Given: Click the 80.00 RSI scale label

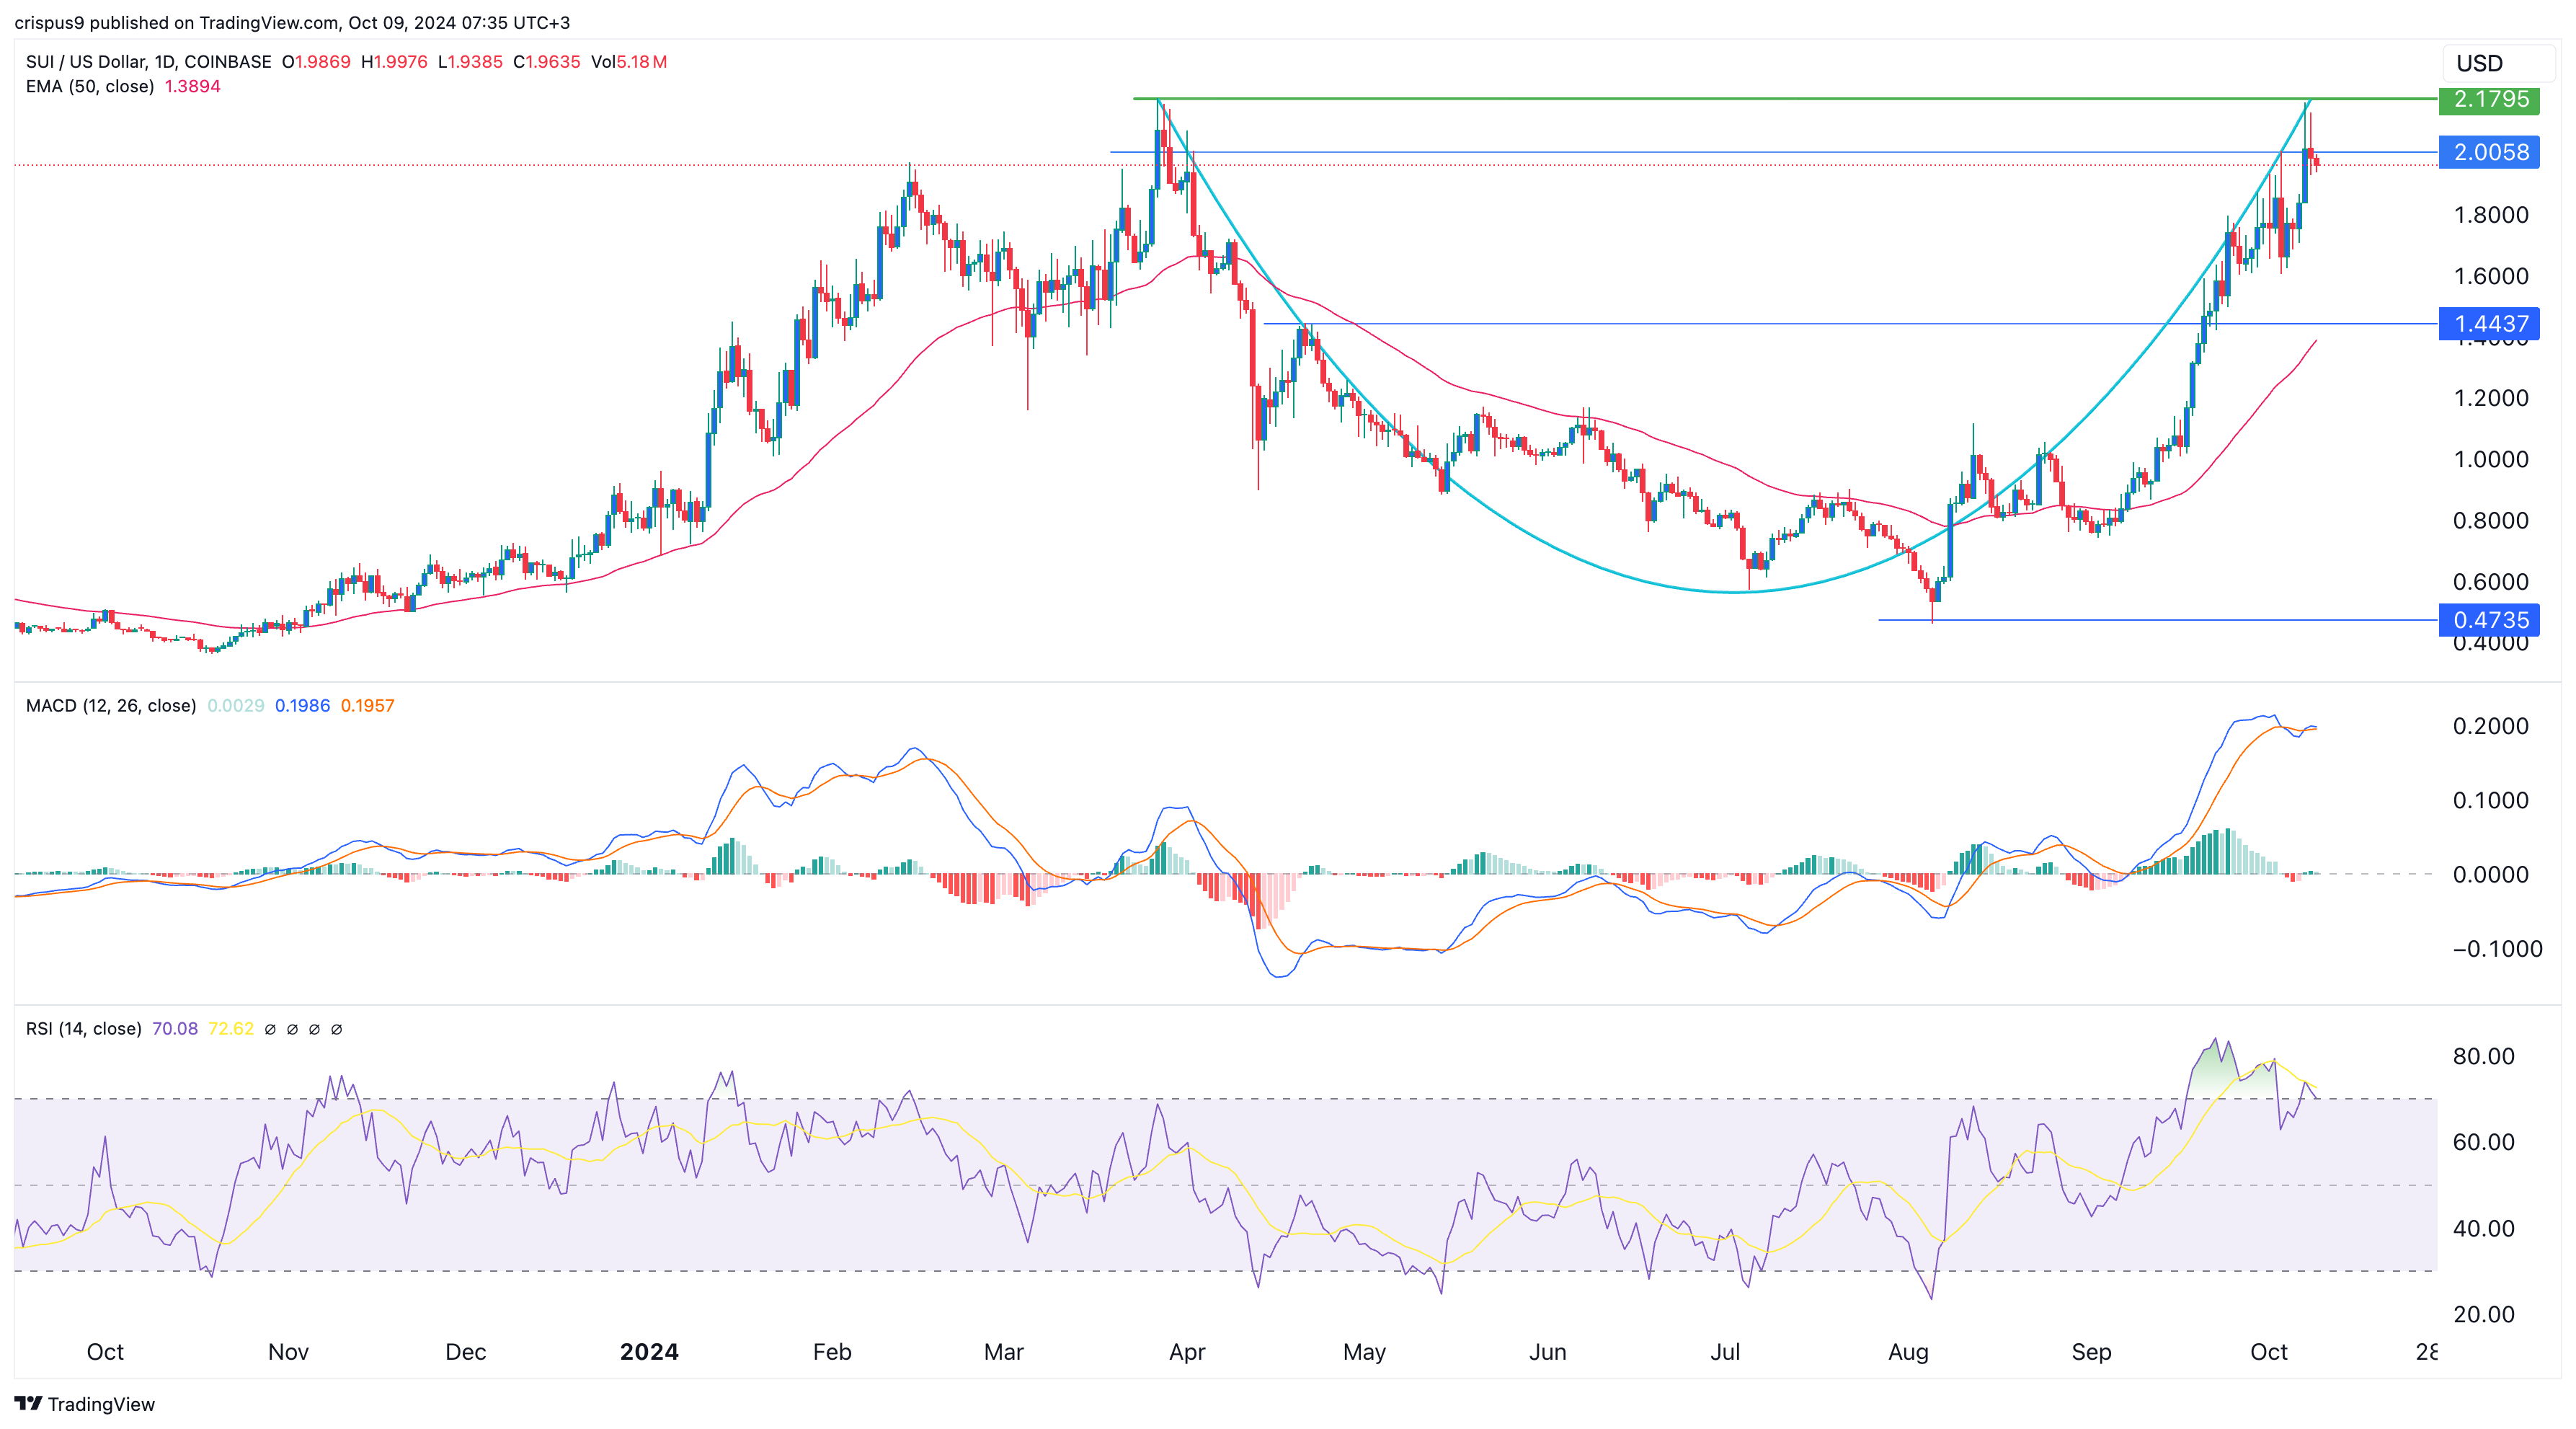Looking at the screenshot, I should tap(2483, 1056).
